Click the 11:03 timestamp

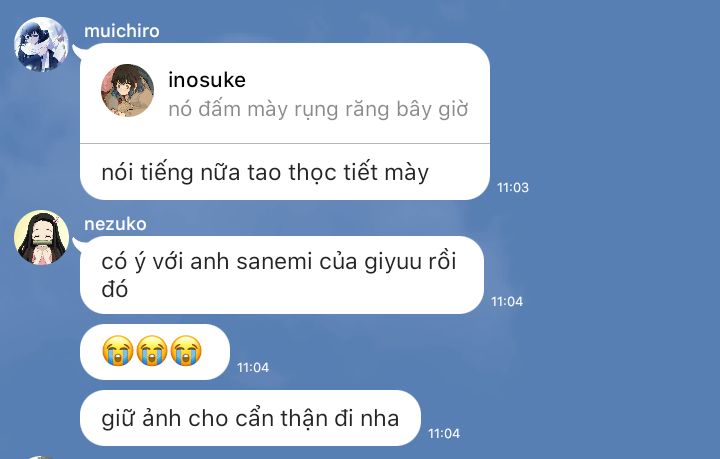point(513,188)
